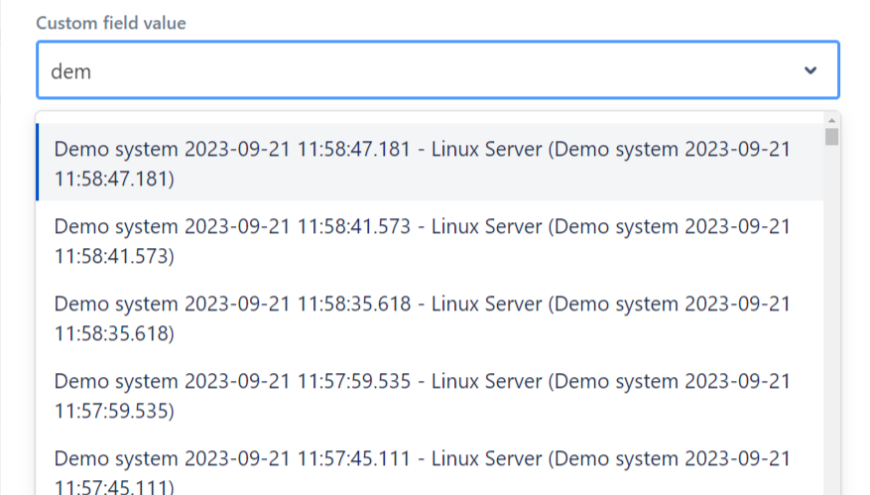Click the "Custom field value" label
Viewport: 870px width, 495px height.
(x=111, y=23)
